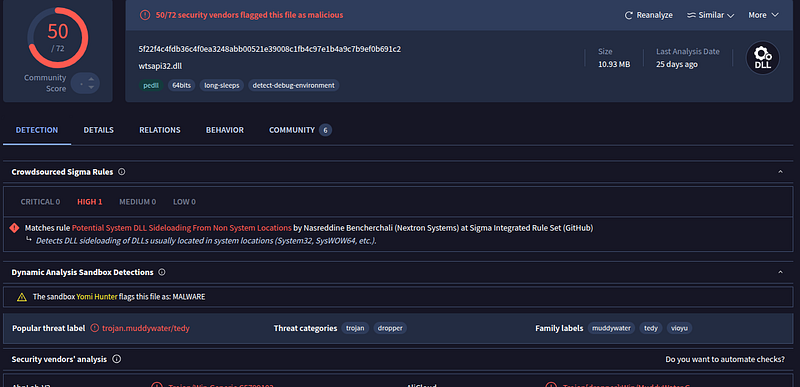Downvote the community score with down arrow
The width and height of the screenshot is (800, 387).
(x=91, y=87)
